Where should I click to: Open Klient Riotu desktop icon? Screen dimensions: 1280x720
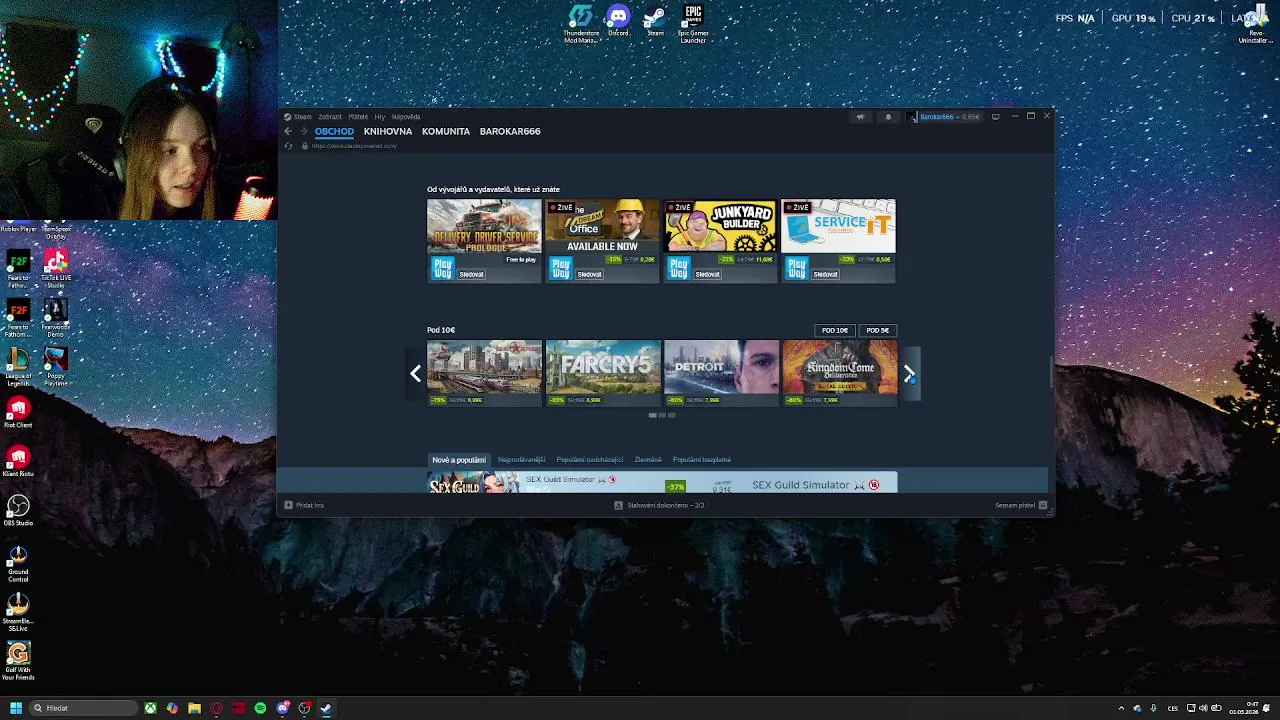[18, 461]
